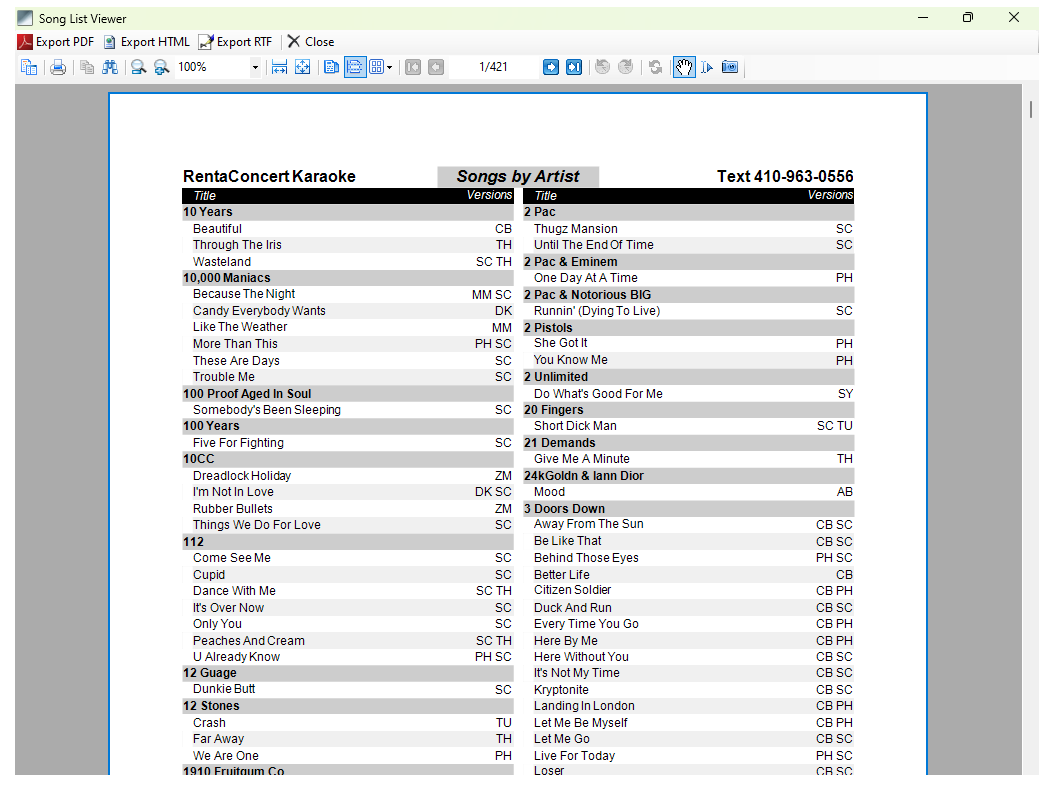Open the zoom percentage dropdown arrow
The width and height of the screenshot is (1050, 793).
255,68
